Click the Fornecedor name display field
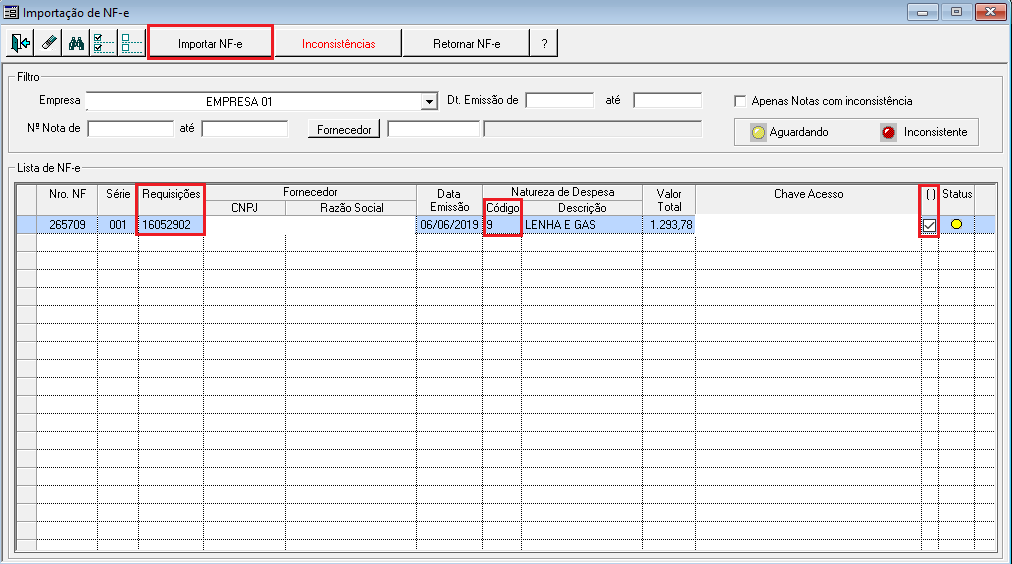Viewport: 1012px width, 564px height. pos(592,128)
